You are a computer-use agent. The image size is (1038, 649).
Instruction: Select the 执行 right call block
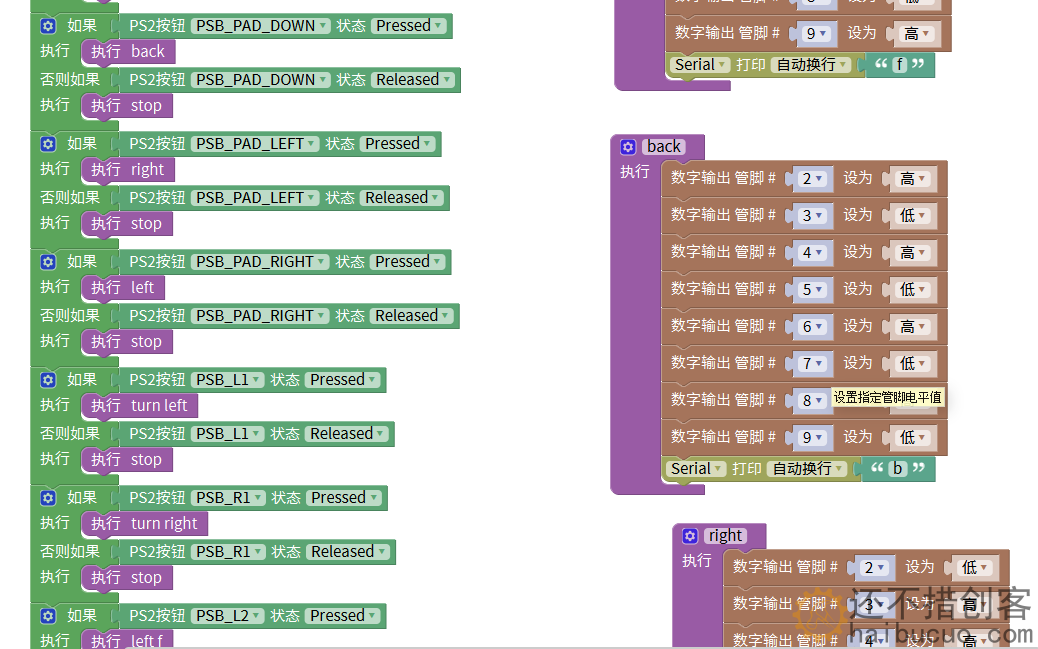click(x=128, y=170)
